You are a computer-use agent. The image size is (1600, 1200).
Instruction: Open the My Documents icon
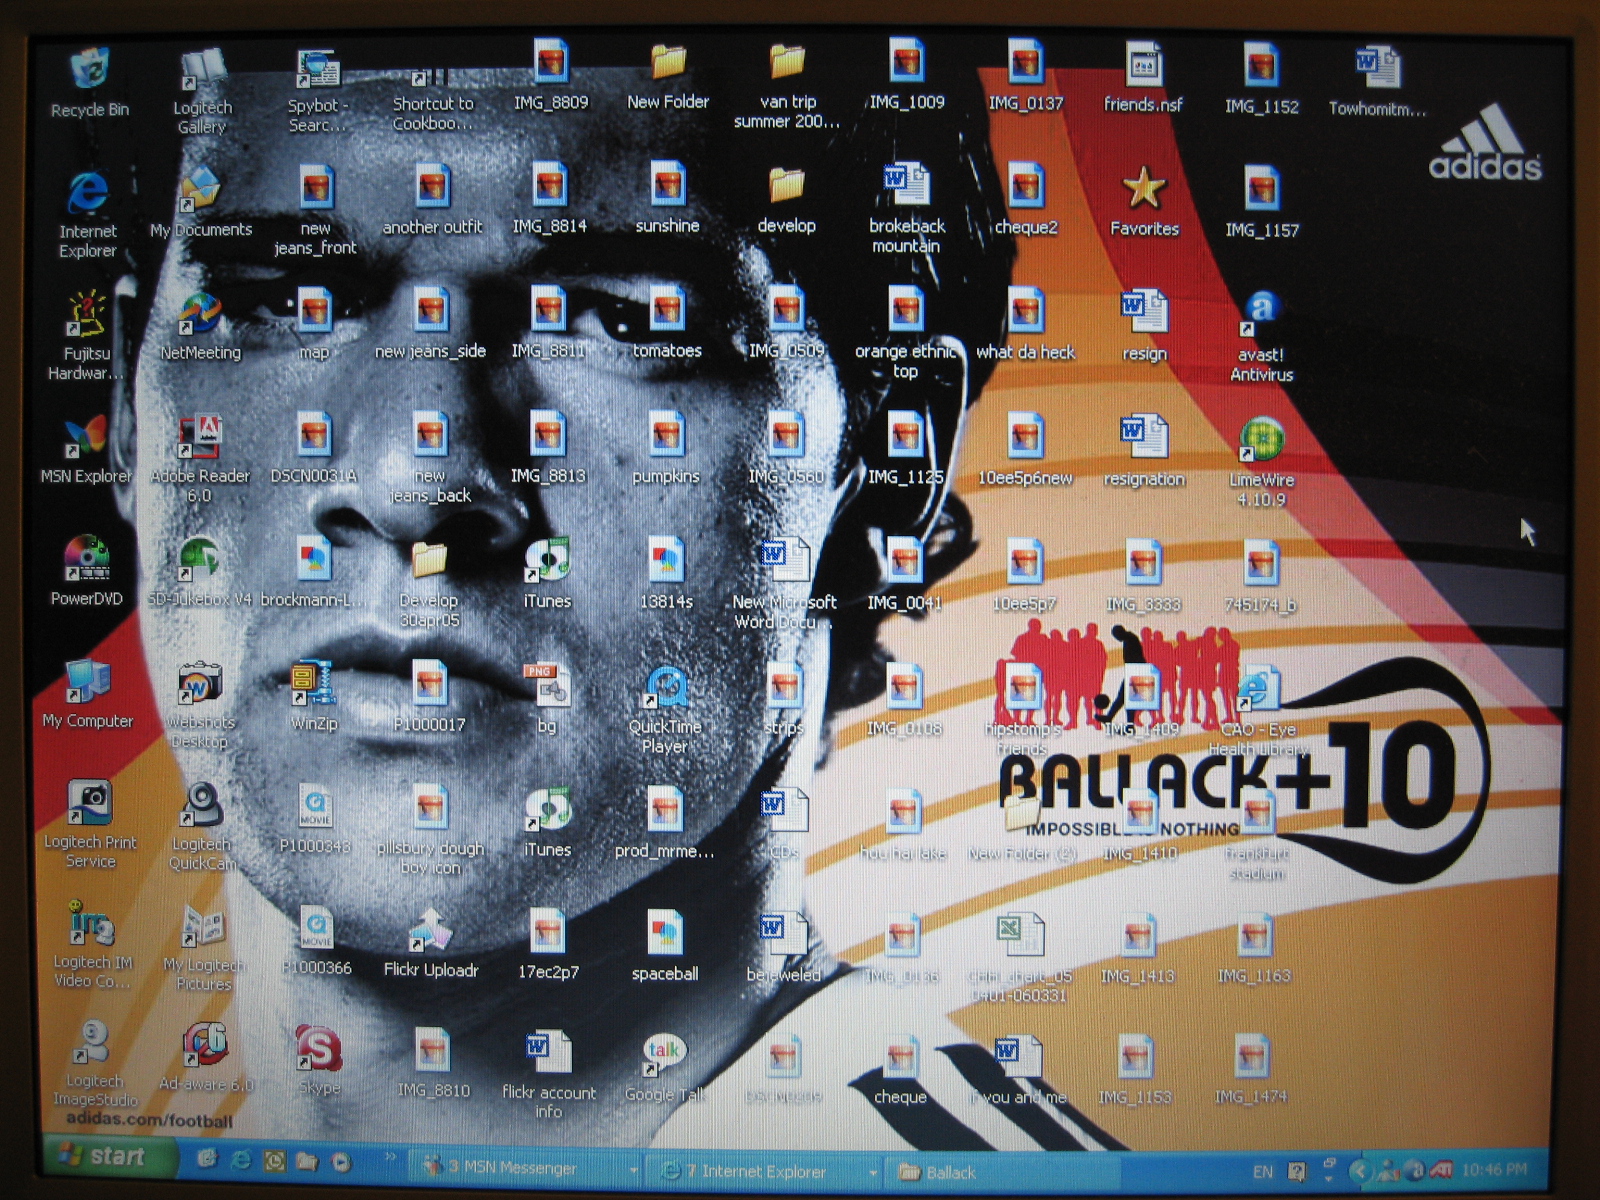tap(201, 190)
